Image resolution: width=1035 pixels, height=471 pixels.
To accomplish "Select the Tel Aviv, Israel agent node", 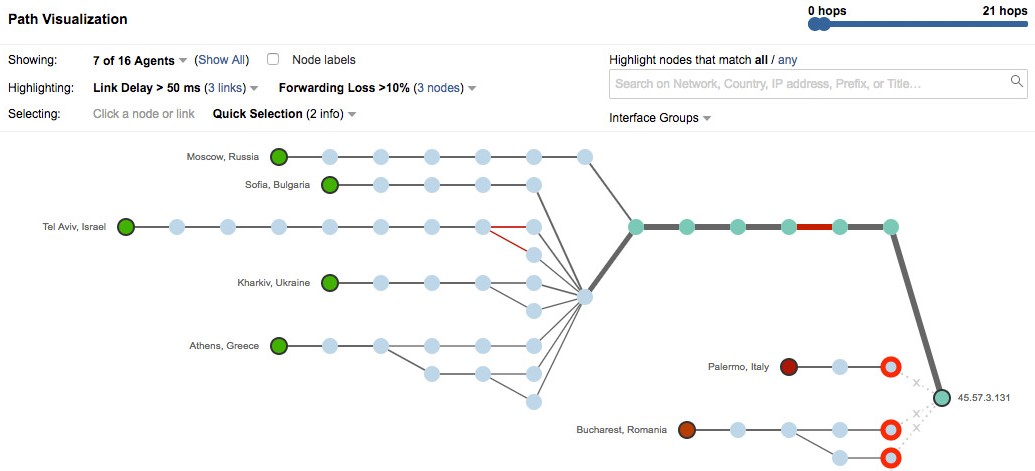I will click(126, 227).
